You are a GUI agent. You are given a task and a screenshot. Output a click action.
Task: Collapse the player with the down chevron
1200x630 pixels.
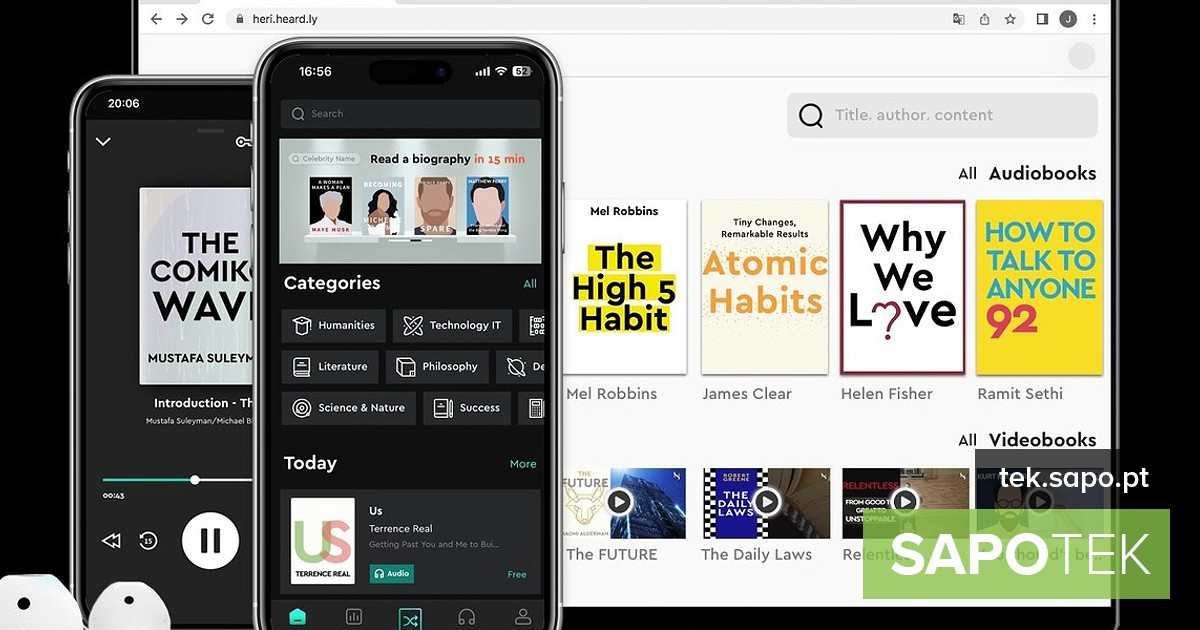[103, 141]
